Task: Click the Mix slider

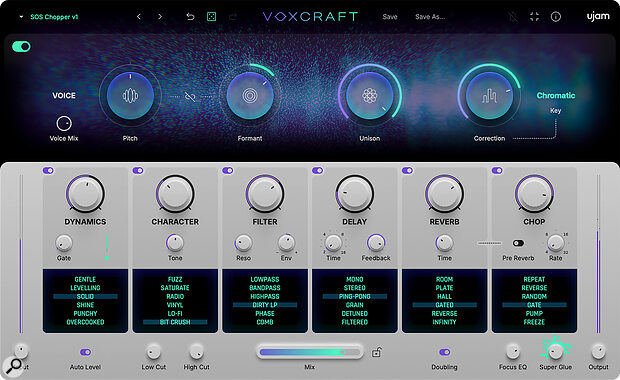Action: tap(310, 352)
